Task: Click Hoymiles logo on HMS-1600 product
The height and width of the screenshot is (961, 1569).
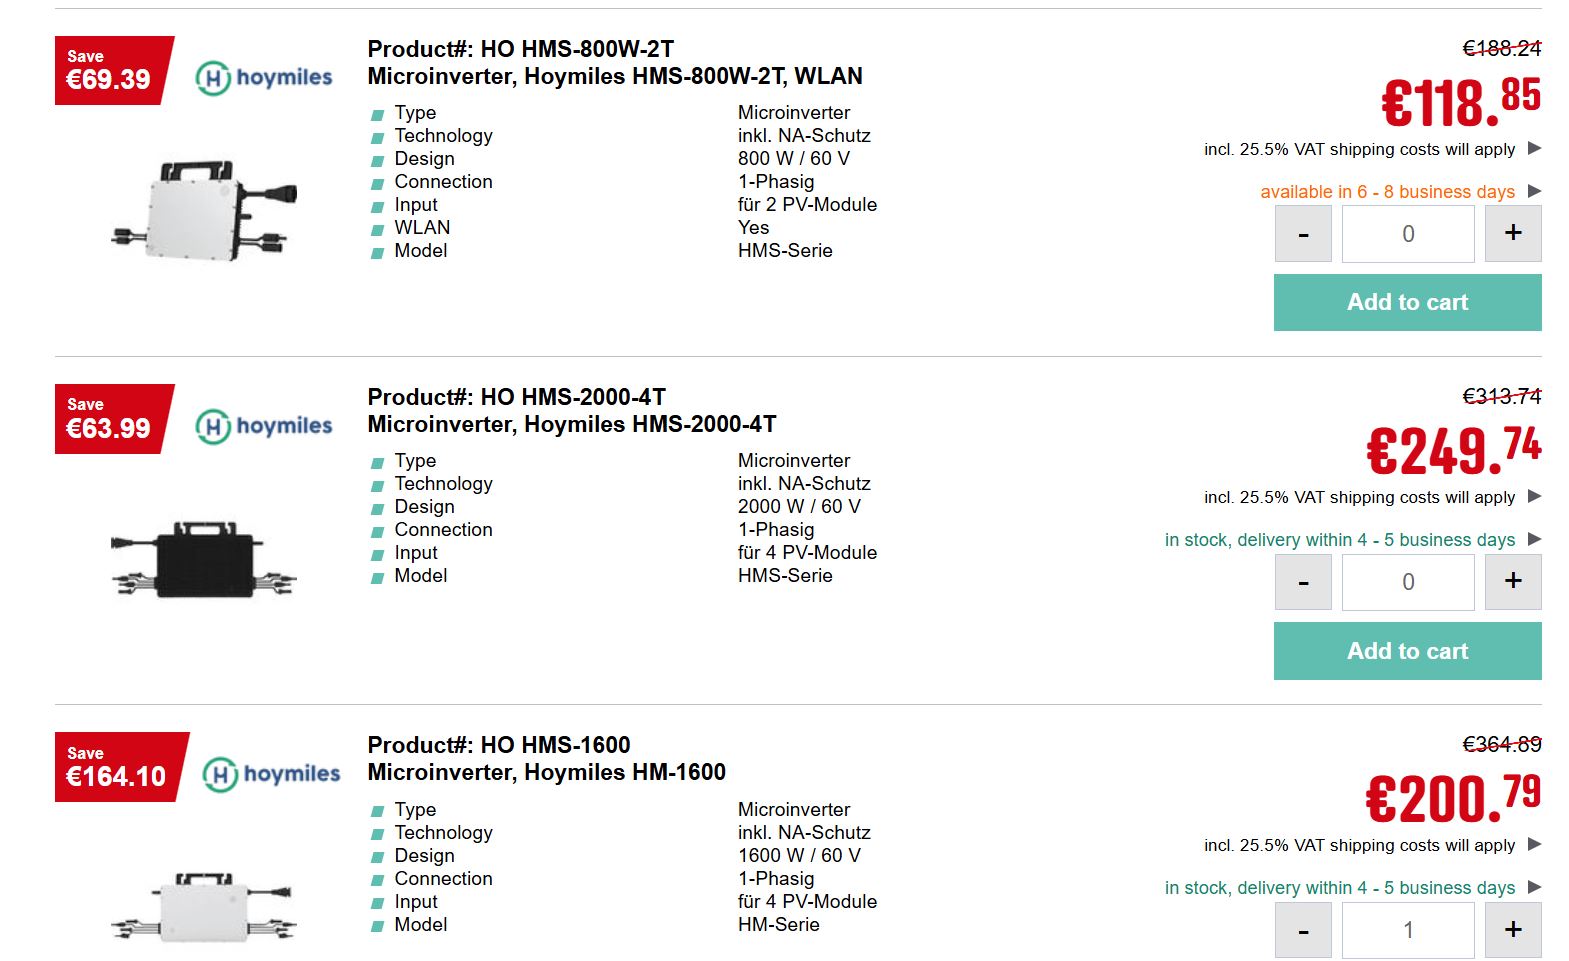Action: click(x=271, y=774)
